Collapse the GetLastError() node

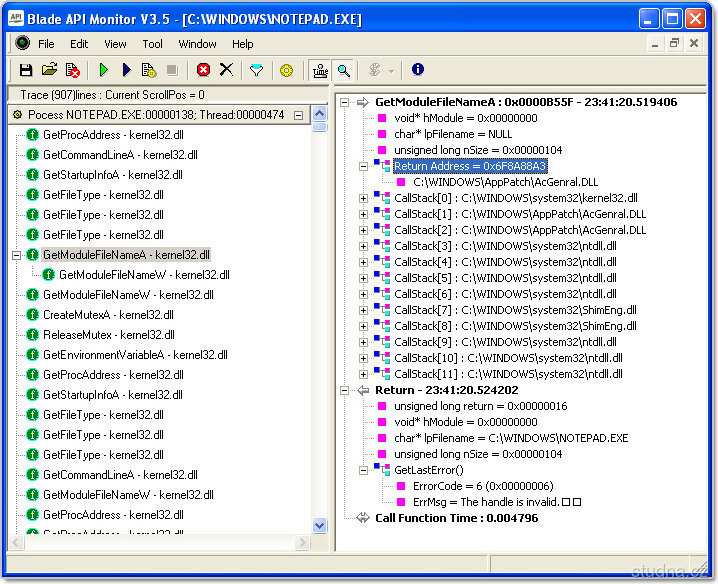364,470
